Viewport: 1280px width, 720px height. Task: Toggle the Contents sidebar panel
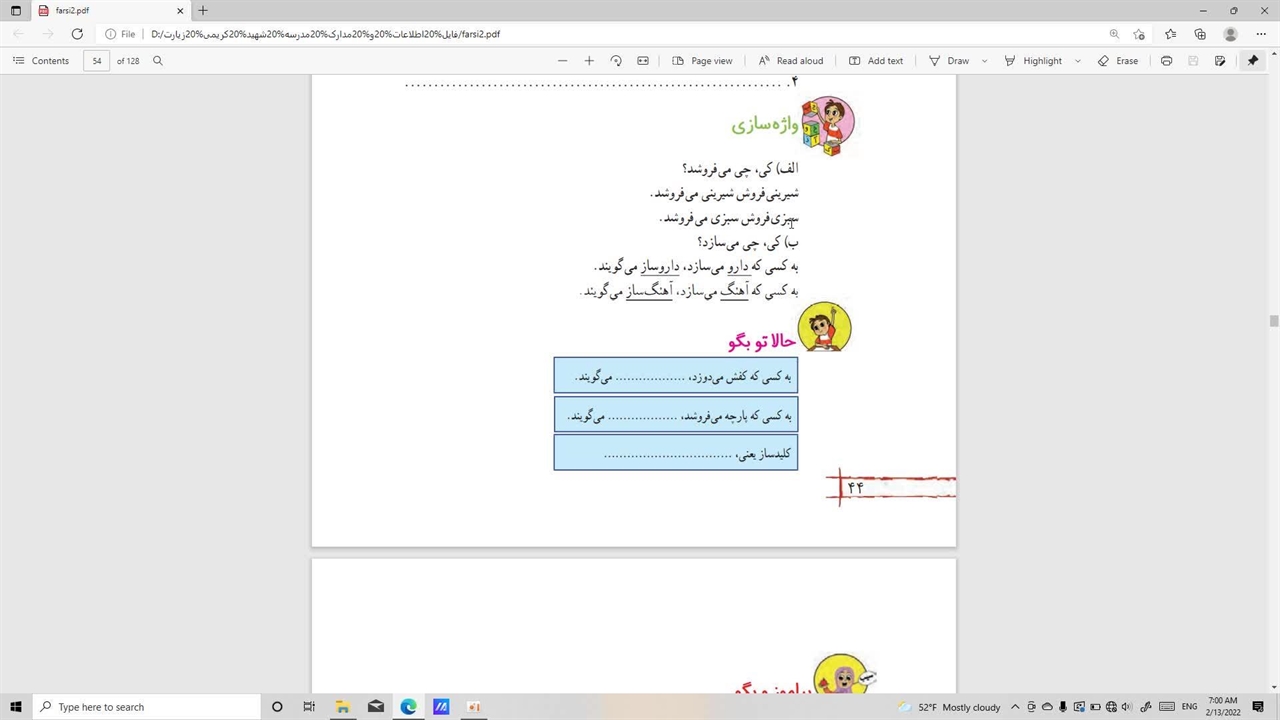[41, 61]
